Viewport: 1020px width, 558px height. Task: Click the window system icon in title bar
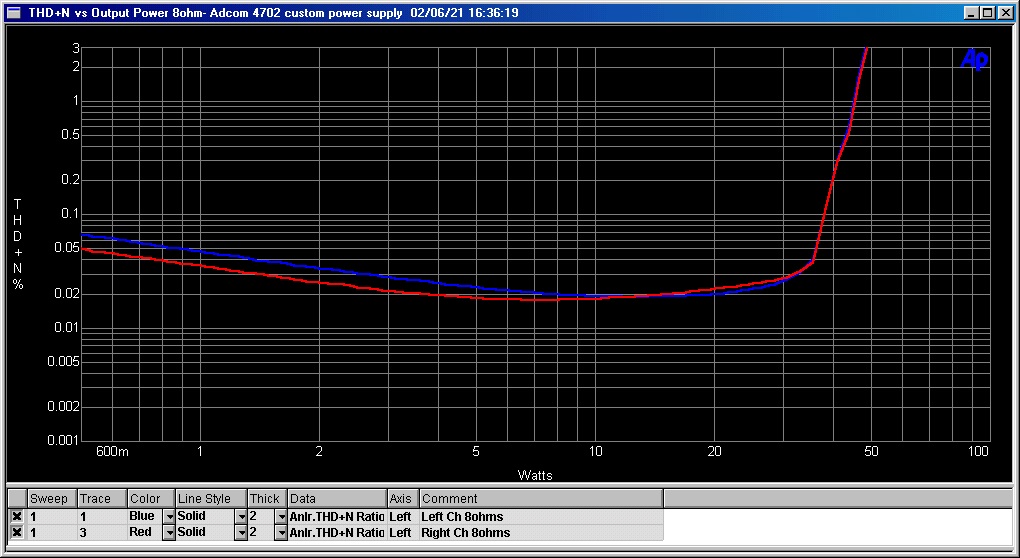(15, 12)
